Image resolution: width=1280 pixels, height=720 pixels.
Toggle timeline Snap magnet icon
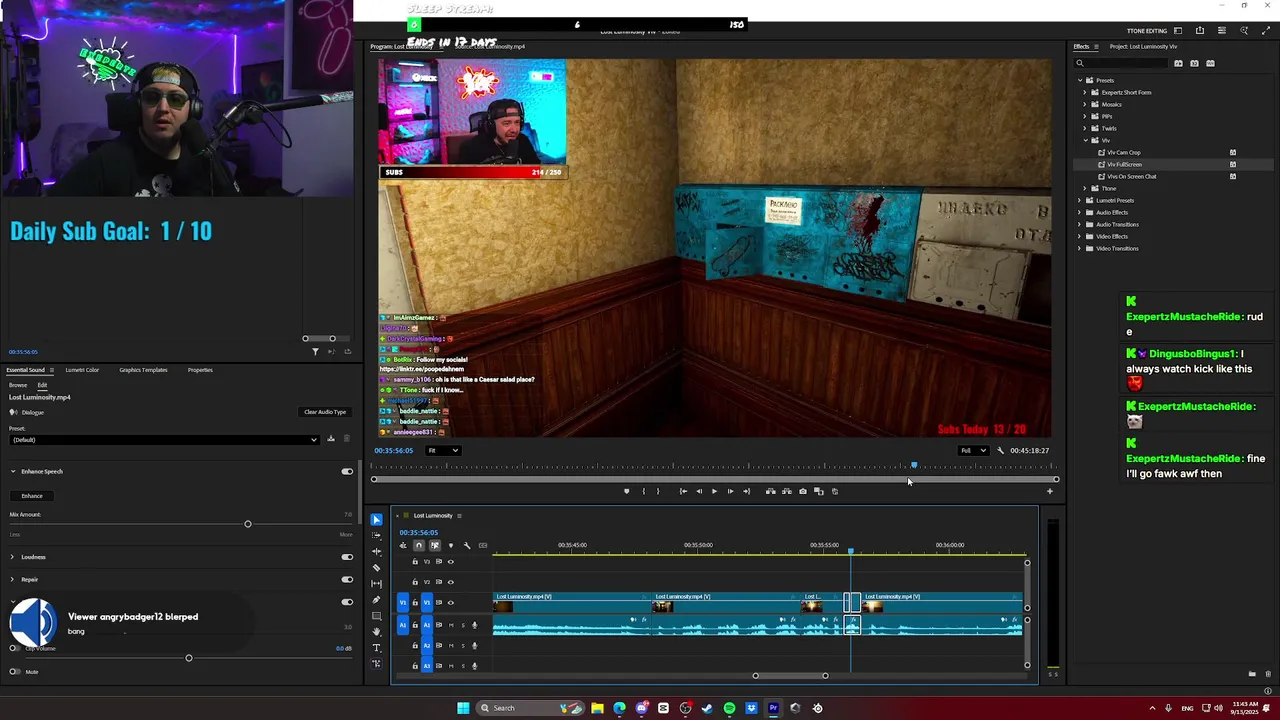(x=419, y=545)
